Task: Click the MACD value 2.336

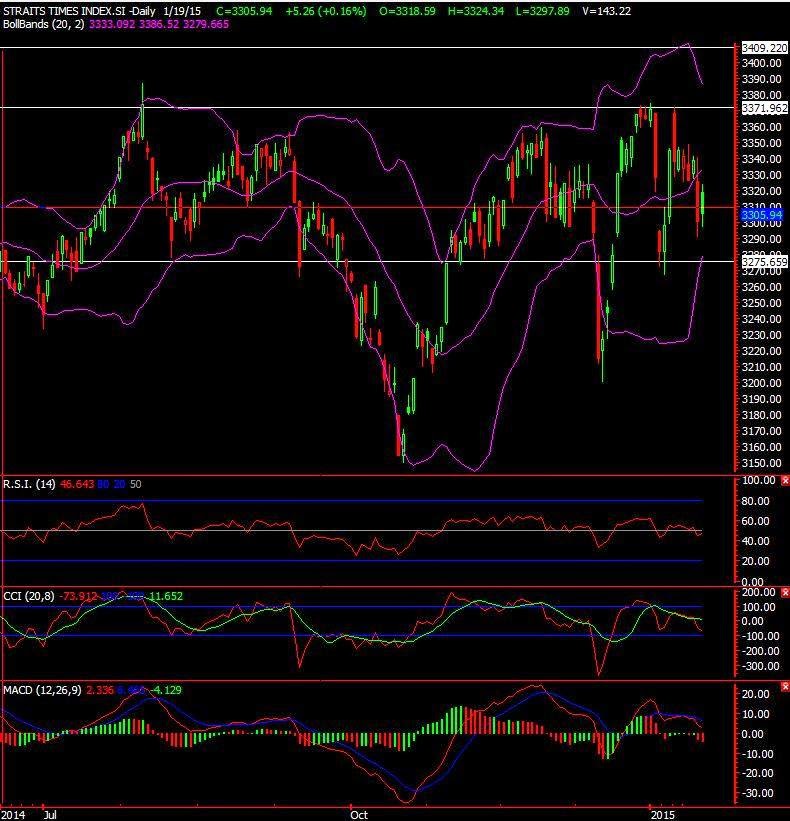Action: 99,690
